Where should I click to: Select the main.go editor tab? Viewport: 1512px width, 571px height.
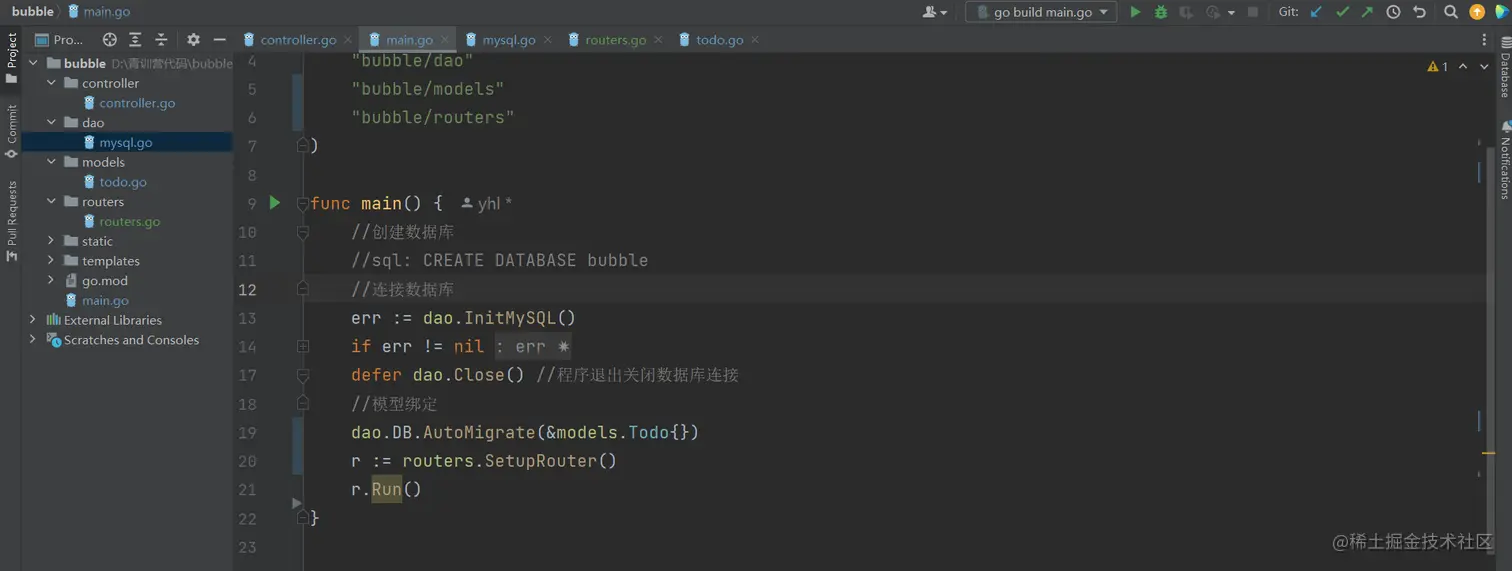(x=409, y=40)
